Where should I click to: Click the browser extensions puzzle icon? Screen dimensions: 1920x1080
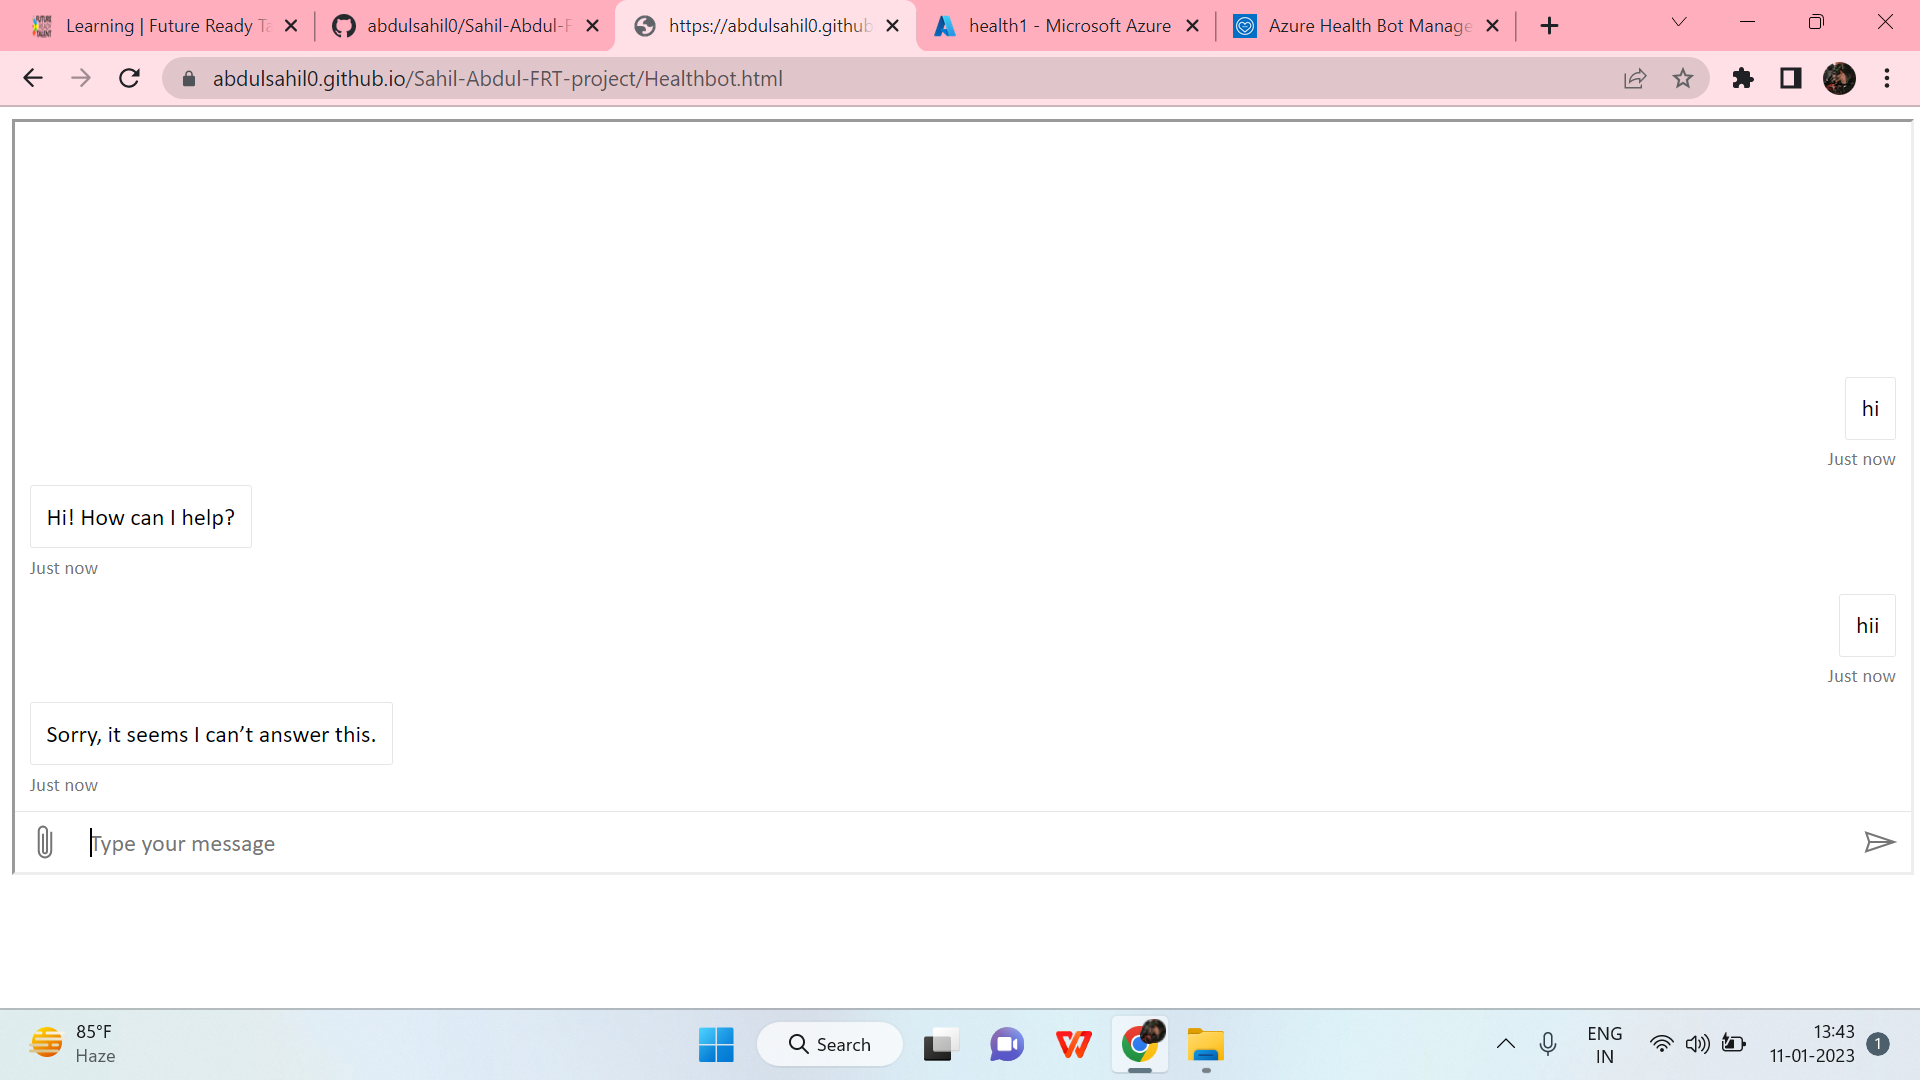tap(1742, 78)
